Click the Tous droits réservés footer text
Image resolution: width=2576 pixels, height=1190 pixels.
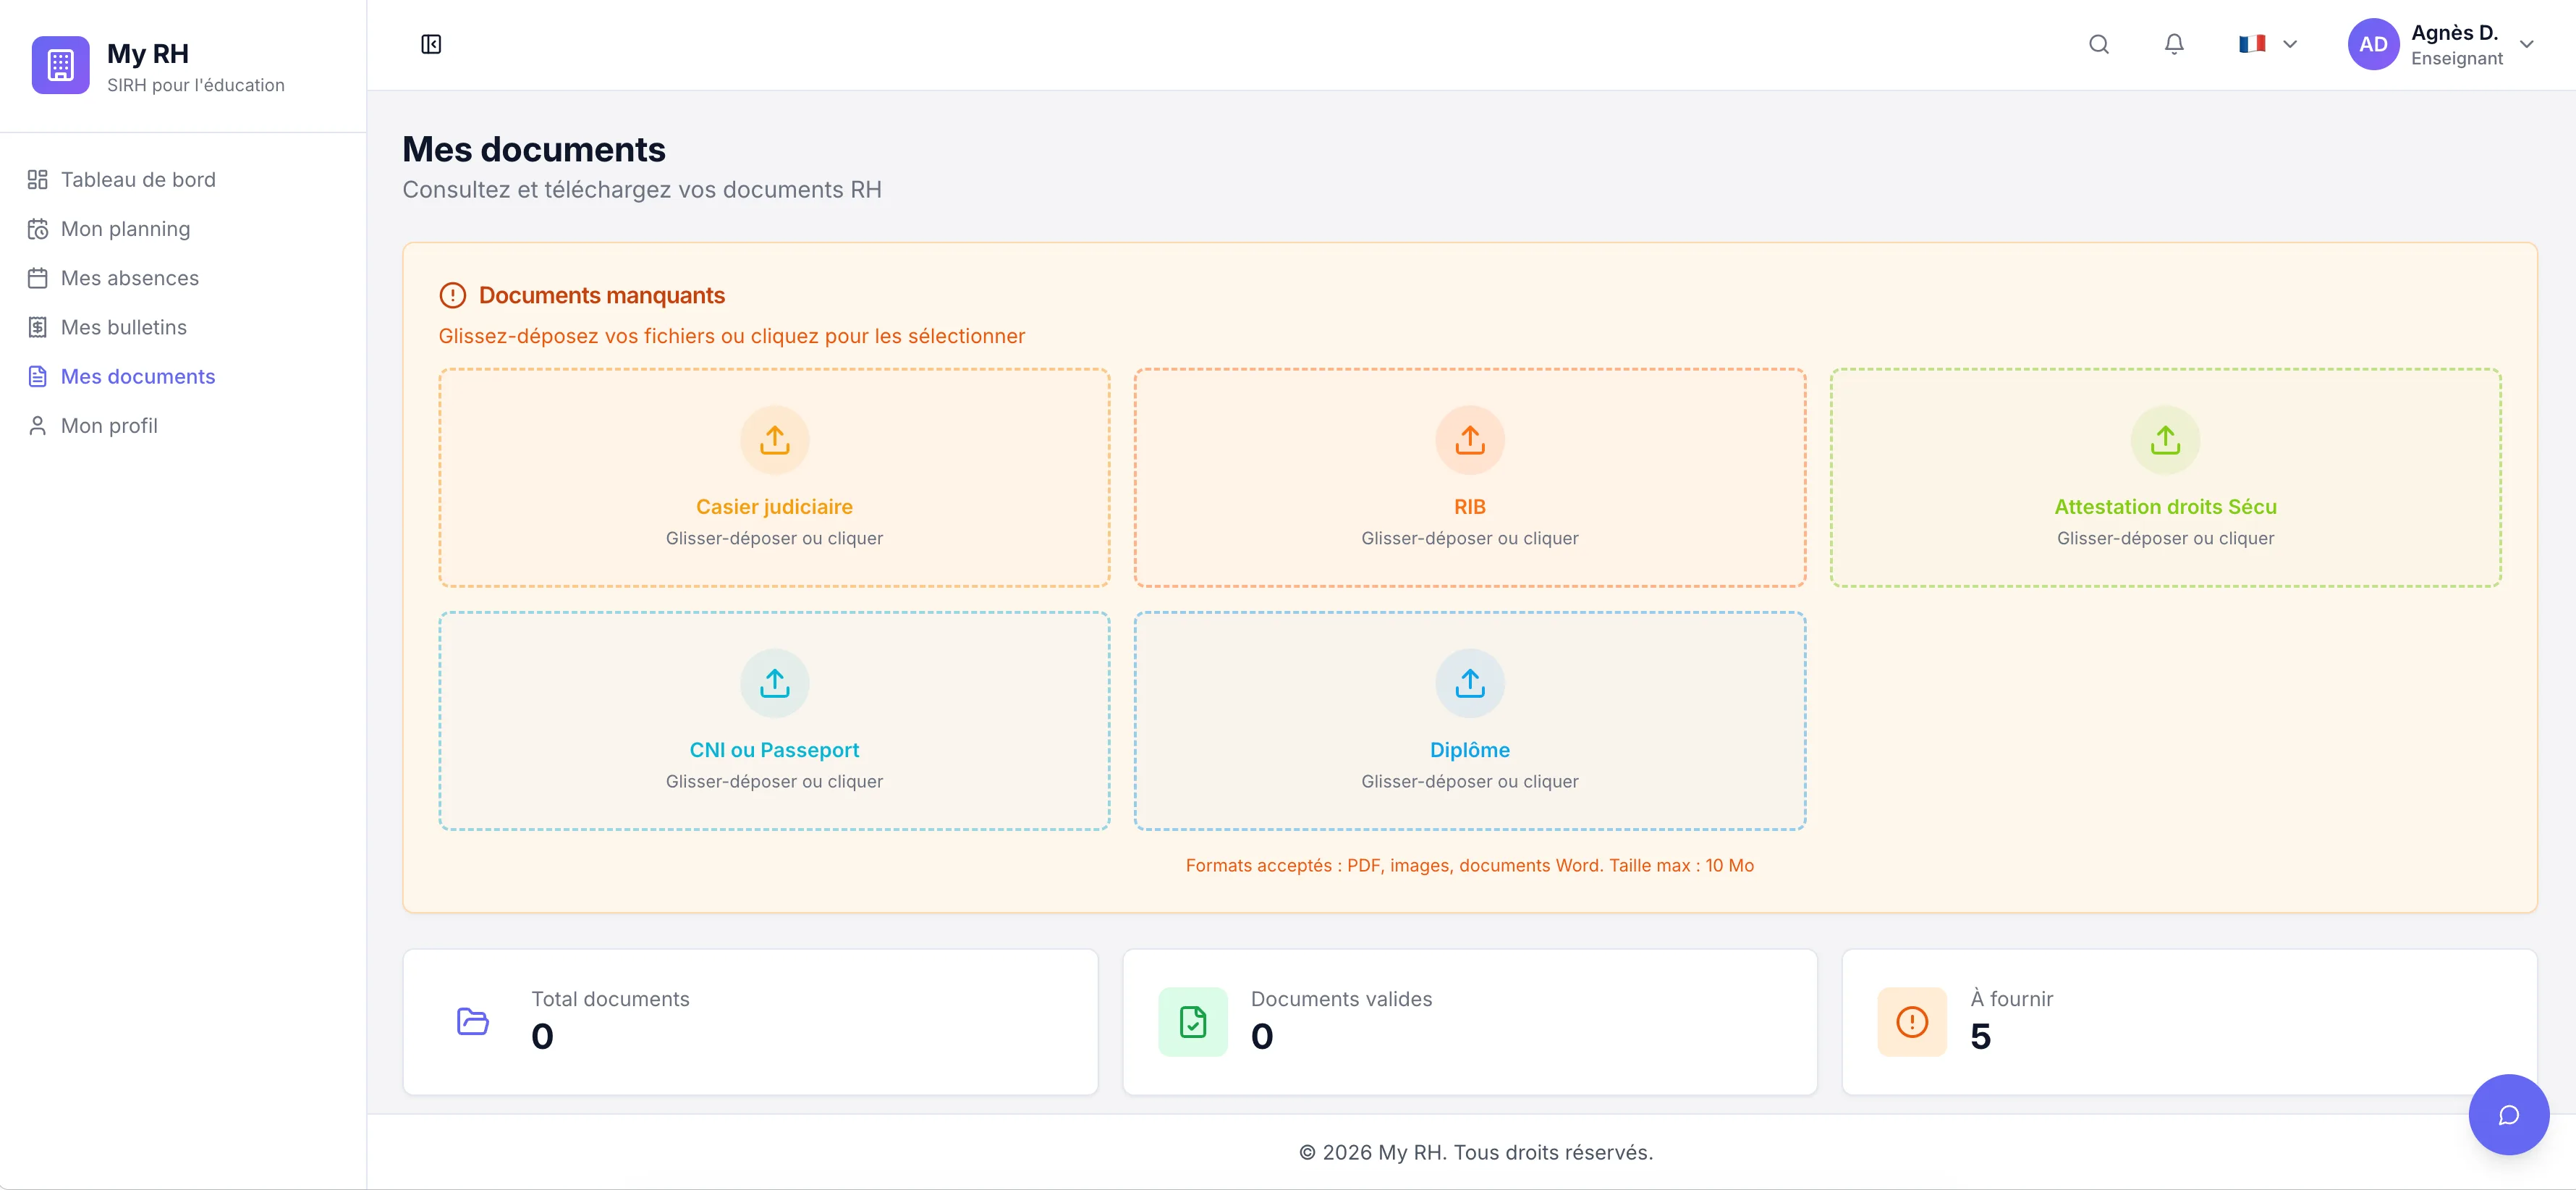1475,1153
